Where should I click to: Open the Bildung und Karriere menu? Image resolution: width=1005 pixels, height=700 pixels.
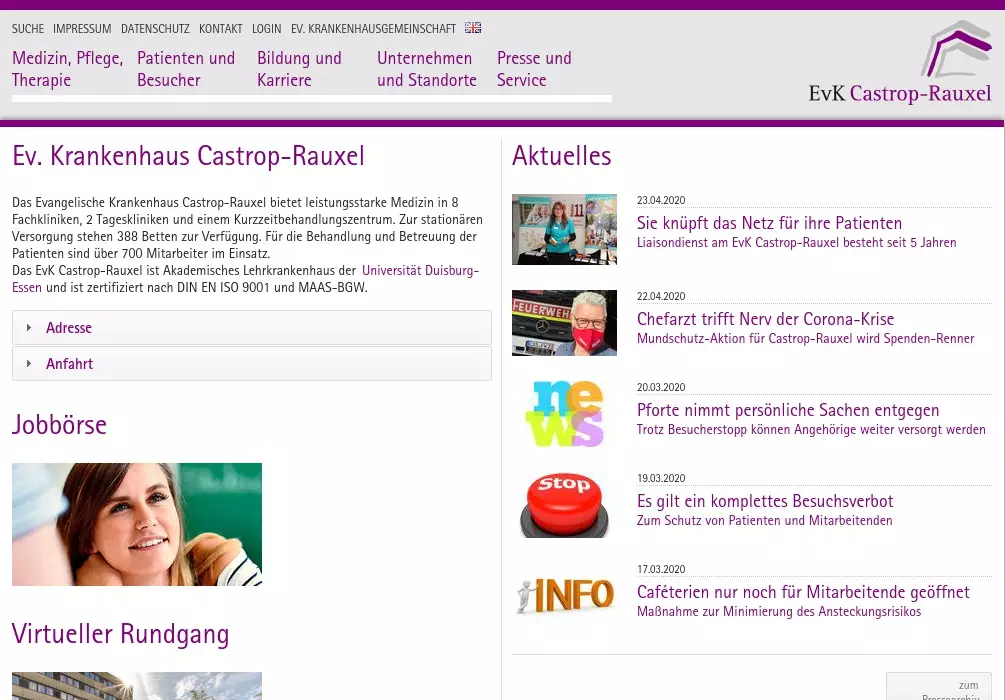299,69
